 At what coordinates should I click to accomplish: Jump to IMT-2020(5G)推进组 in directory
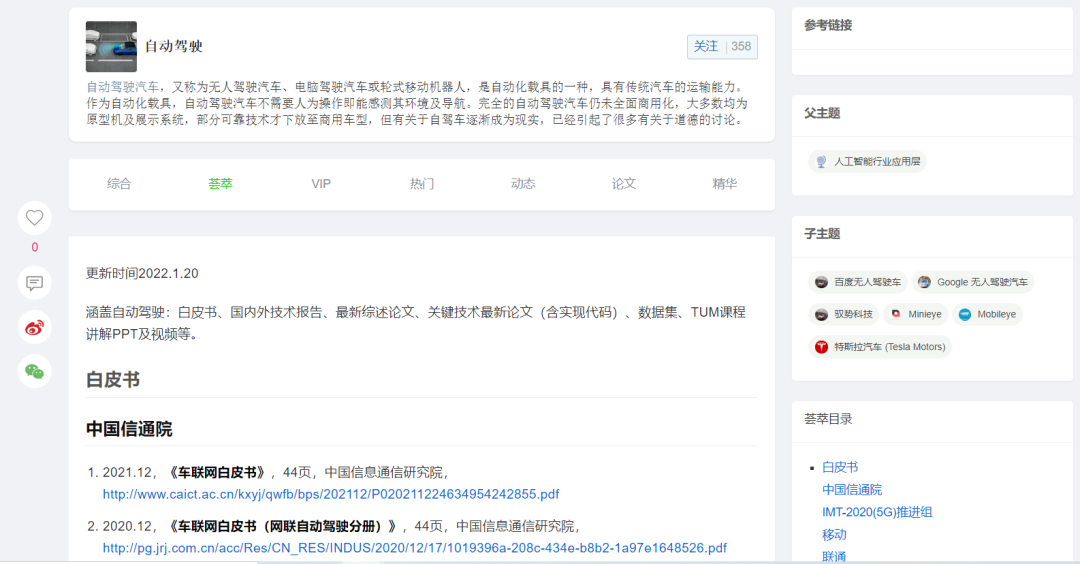[x=877, y=512]
